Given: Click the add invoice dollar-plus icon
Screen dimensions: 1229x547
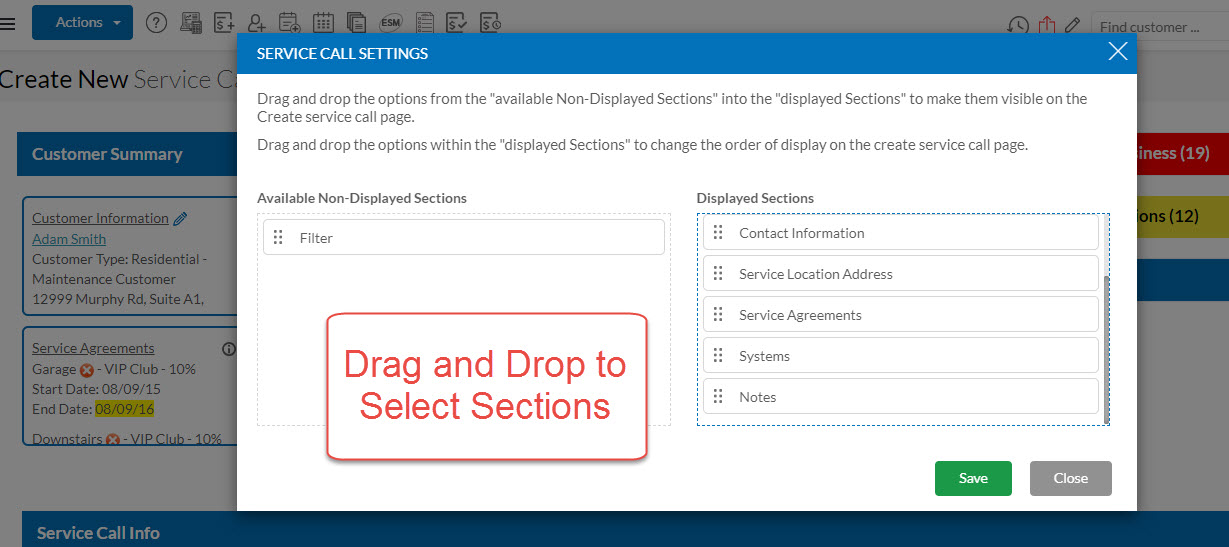Looking at the screenshot, I should point(224,22).
